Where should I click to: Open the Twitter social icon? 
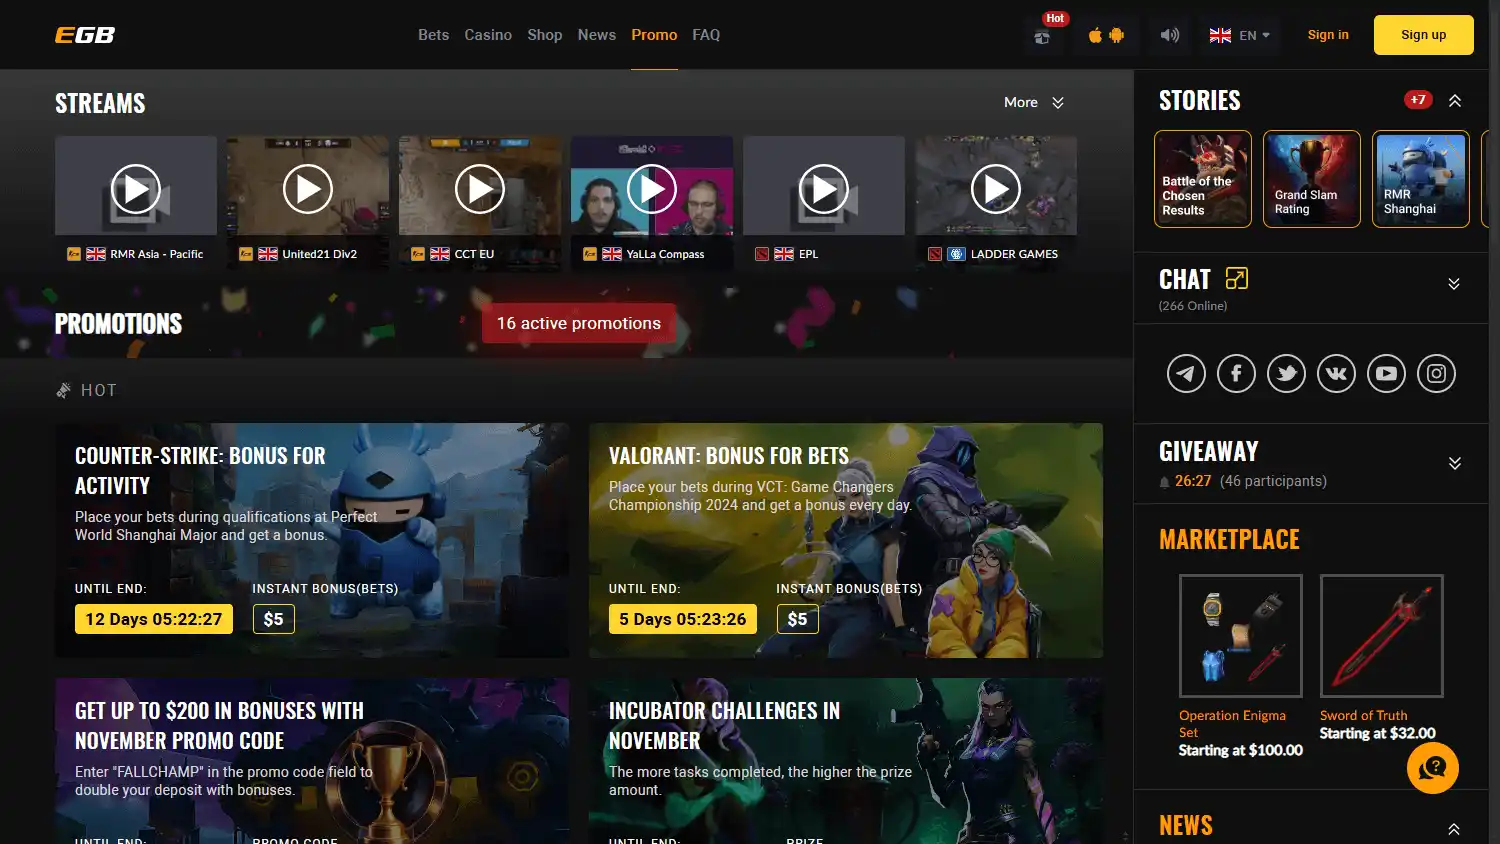click(1286, 374)
